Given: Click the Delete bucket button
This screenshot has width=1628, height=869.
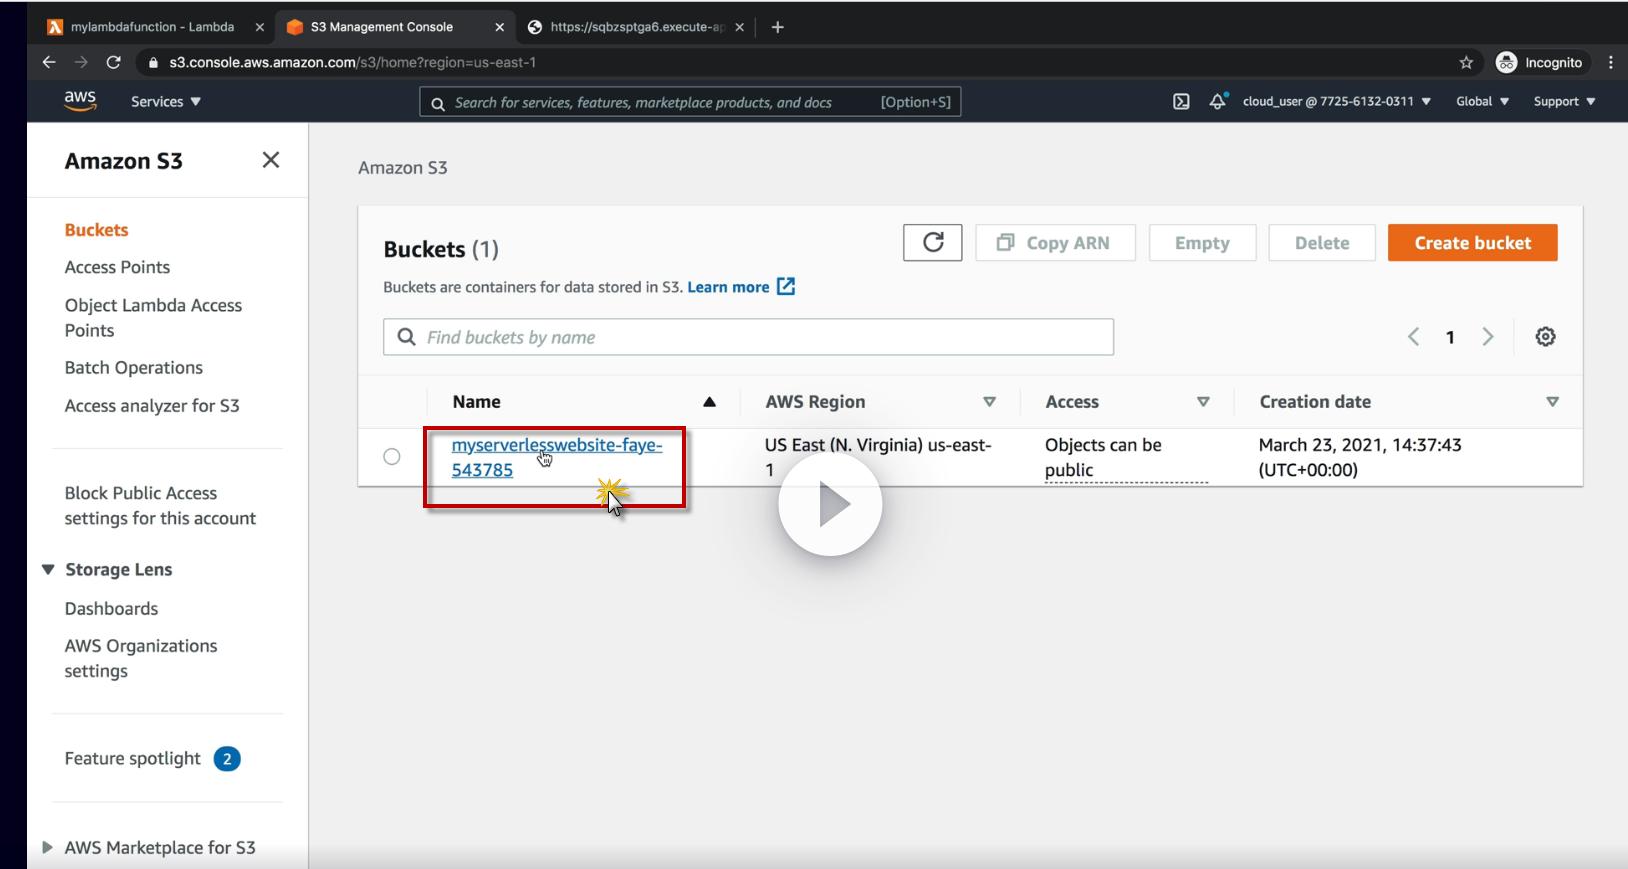Looking at the screenshot, I should [1321, 243].
